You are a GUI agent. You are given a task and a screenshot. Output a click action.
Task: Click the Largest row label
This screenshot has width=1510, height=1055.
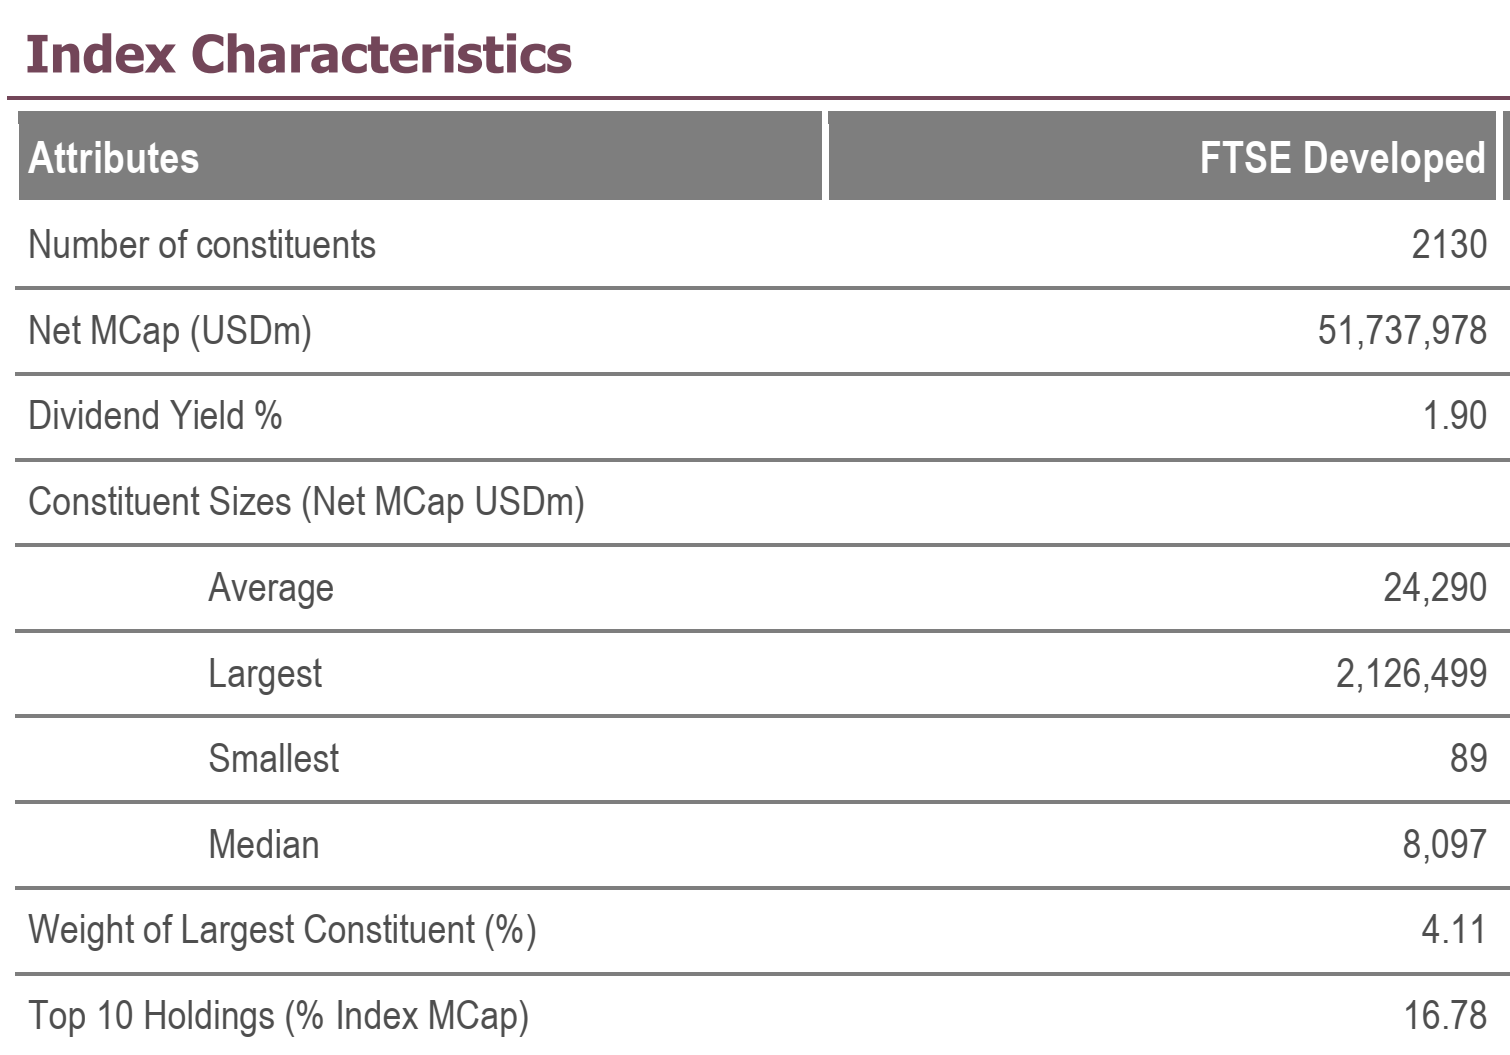[x=265, y=674]
